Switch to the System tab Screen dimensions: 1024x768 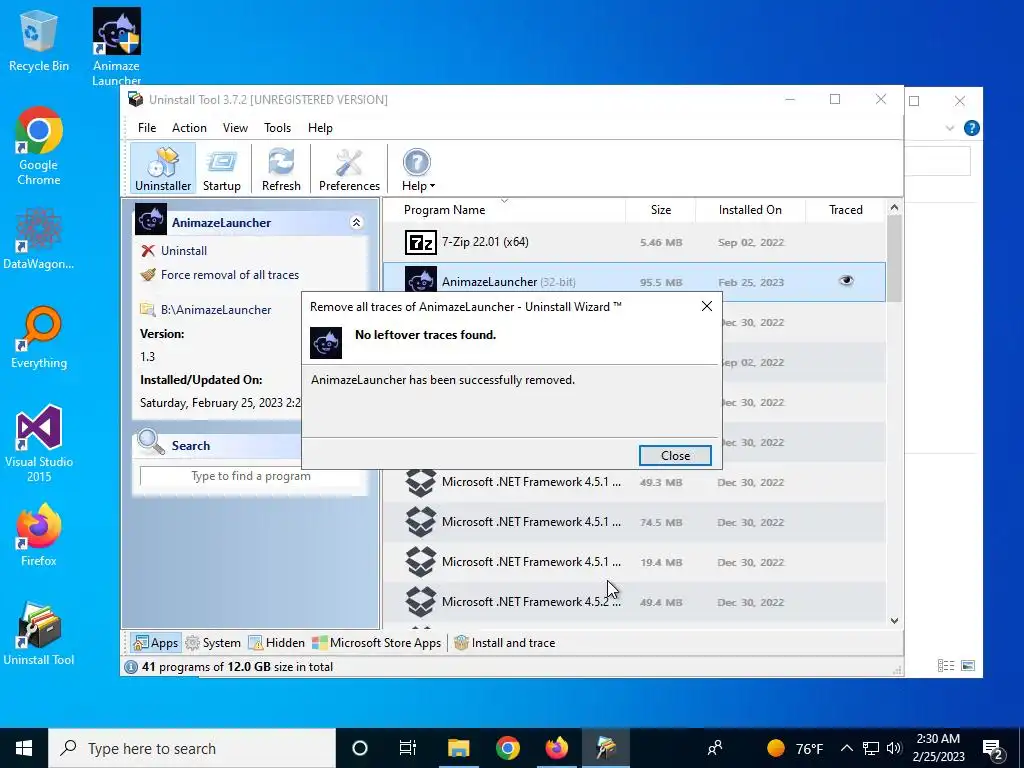[213, 643]
